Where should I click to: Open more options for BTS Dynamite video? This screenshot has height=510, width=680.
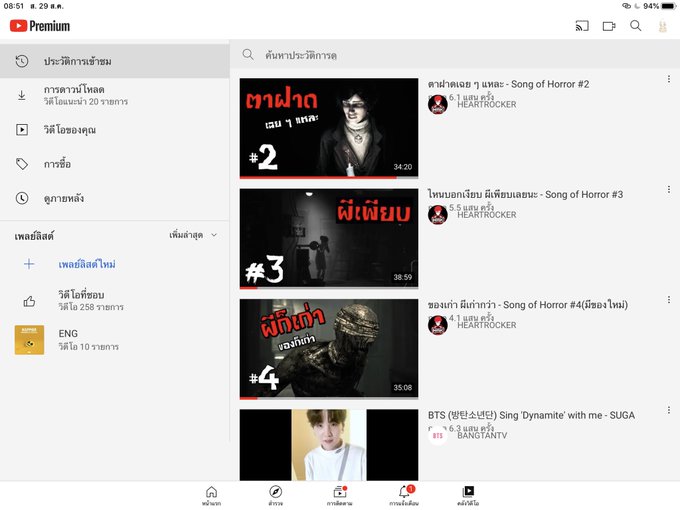669,410
